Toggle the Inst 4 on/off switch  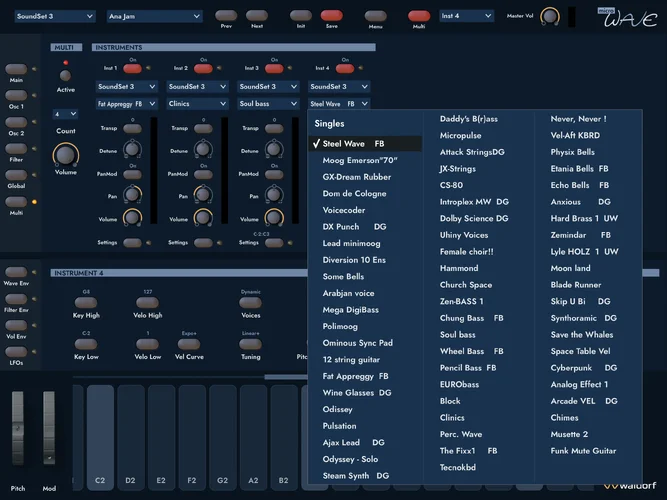(345, 68)
